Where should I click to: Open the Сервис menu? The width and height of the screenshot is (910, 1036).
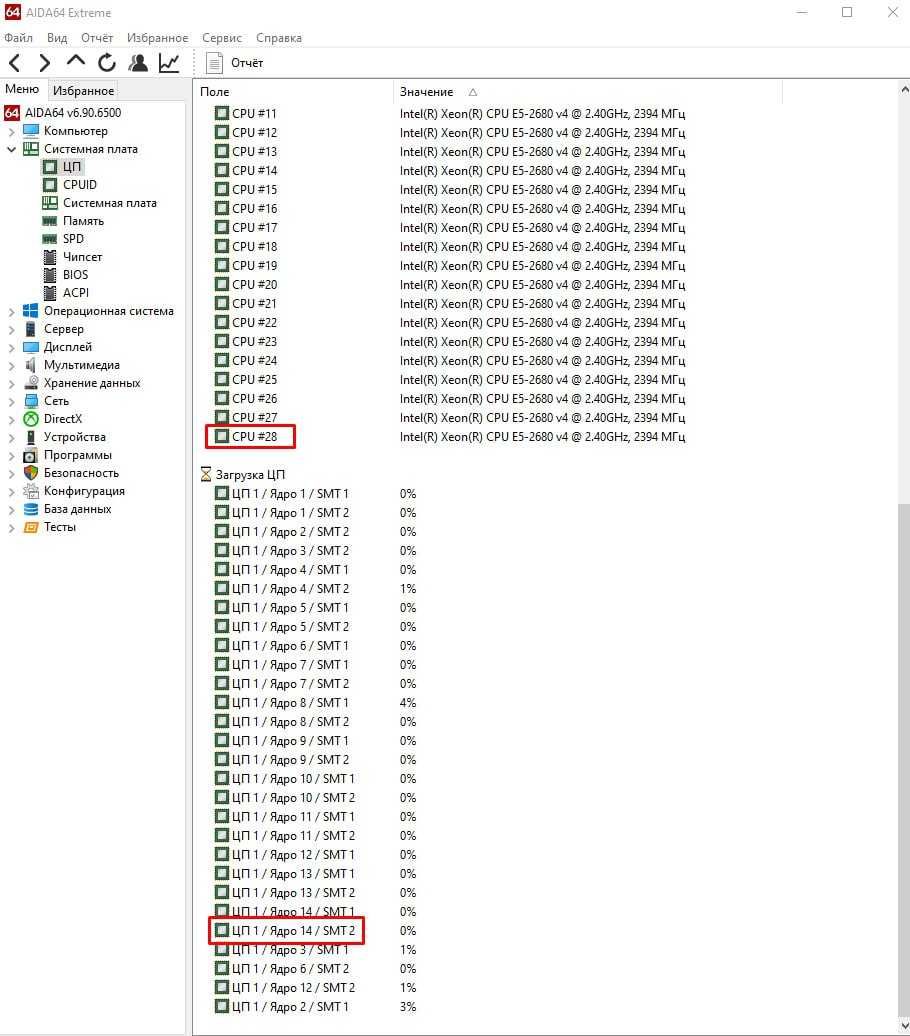click(x=222, y=38)
